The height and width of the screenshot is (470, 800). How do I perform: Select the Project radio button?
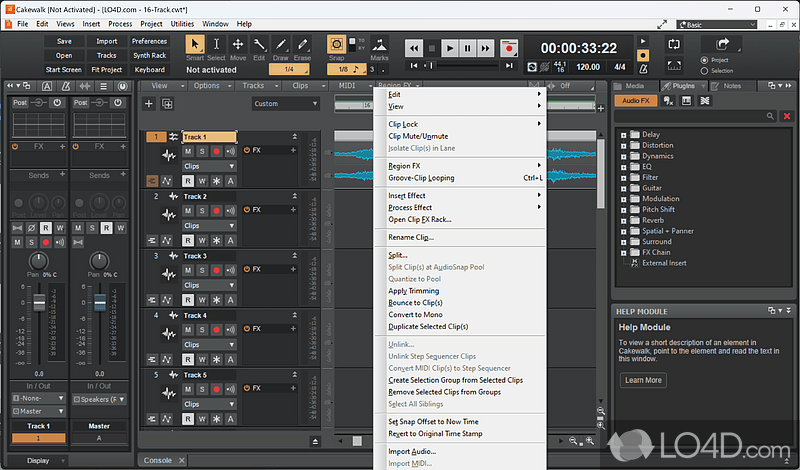[704, 60]
